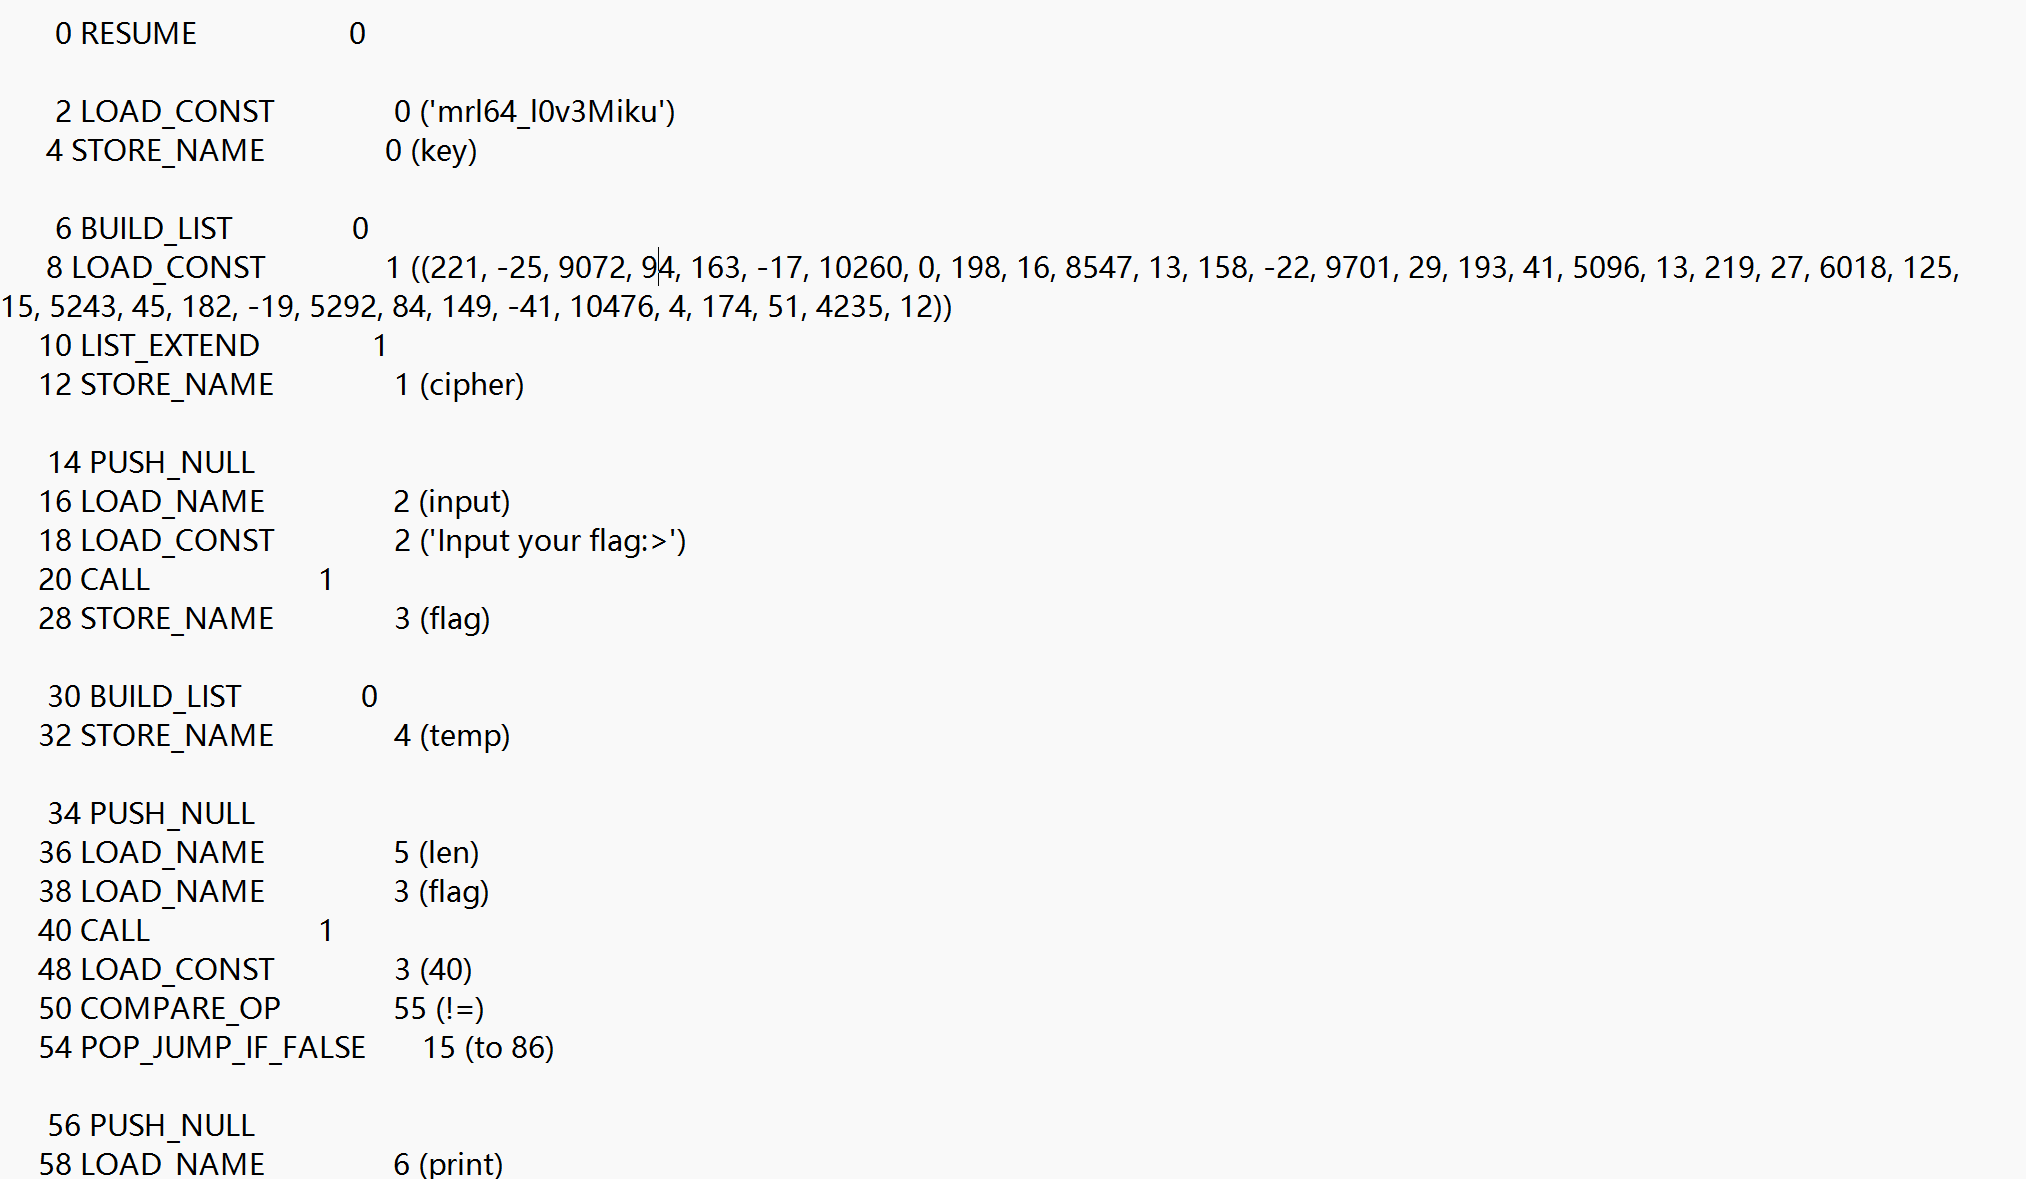
Task: Click the (print) name text
Action: [x=461, y=1164]
